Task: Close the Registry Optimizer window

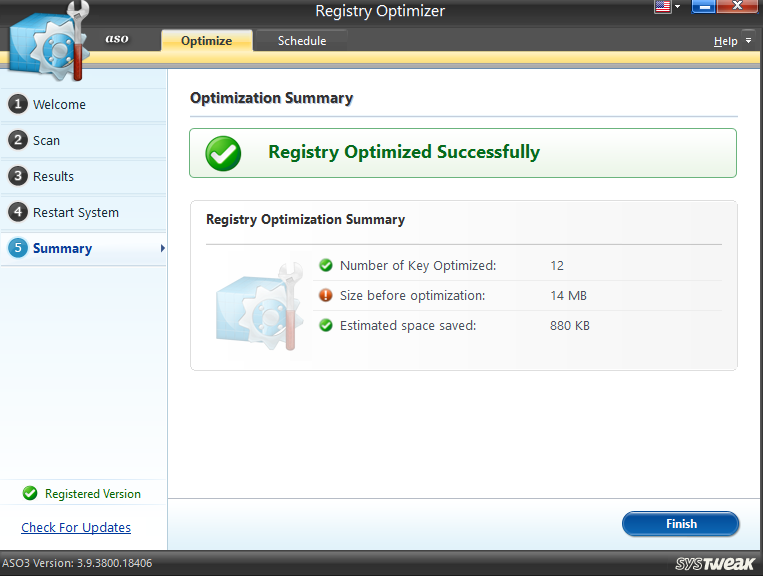Action: click(x=737, y=6)
